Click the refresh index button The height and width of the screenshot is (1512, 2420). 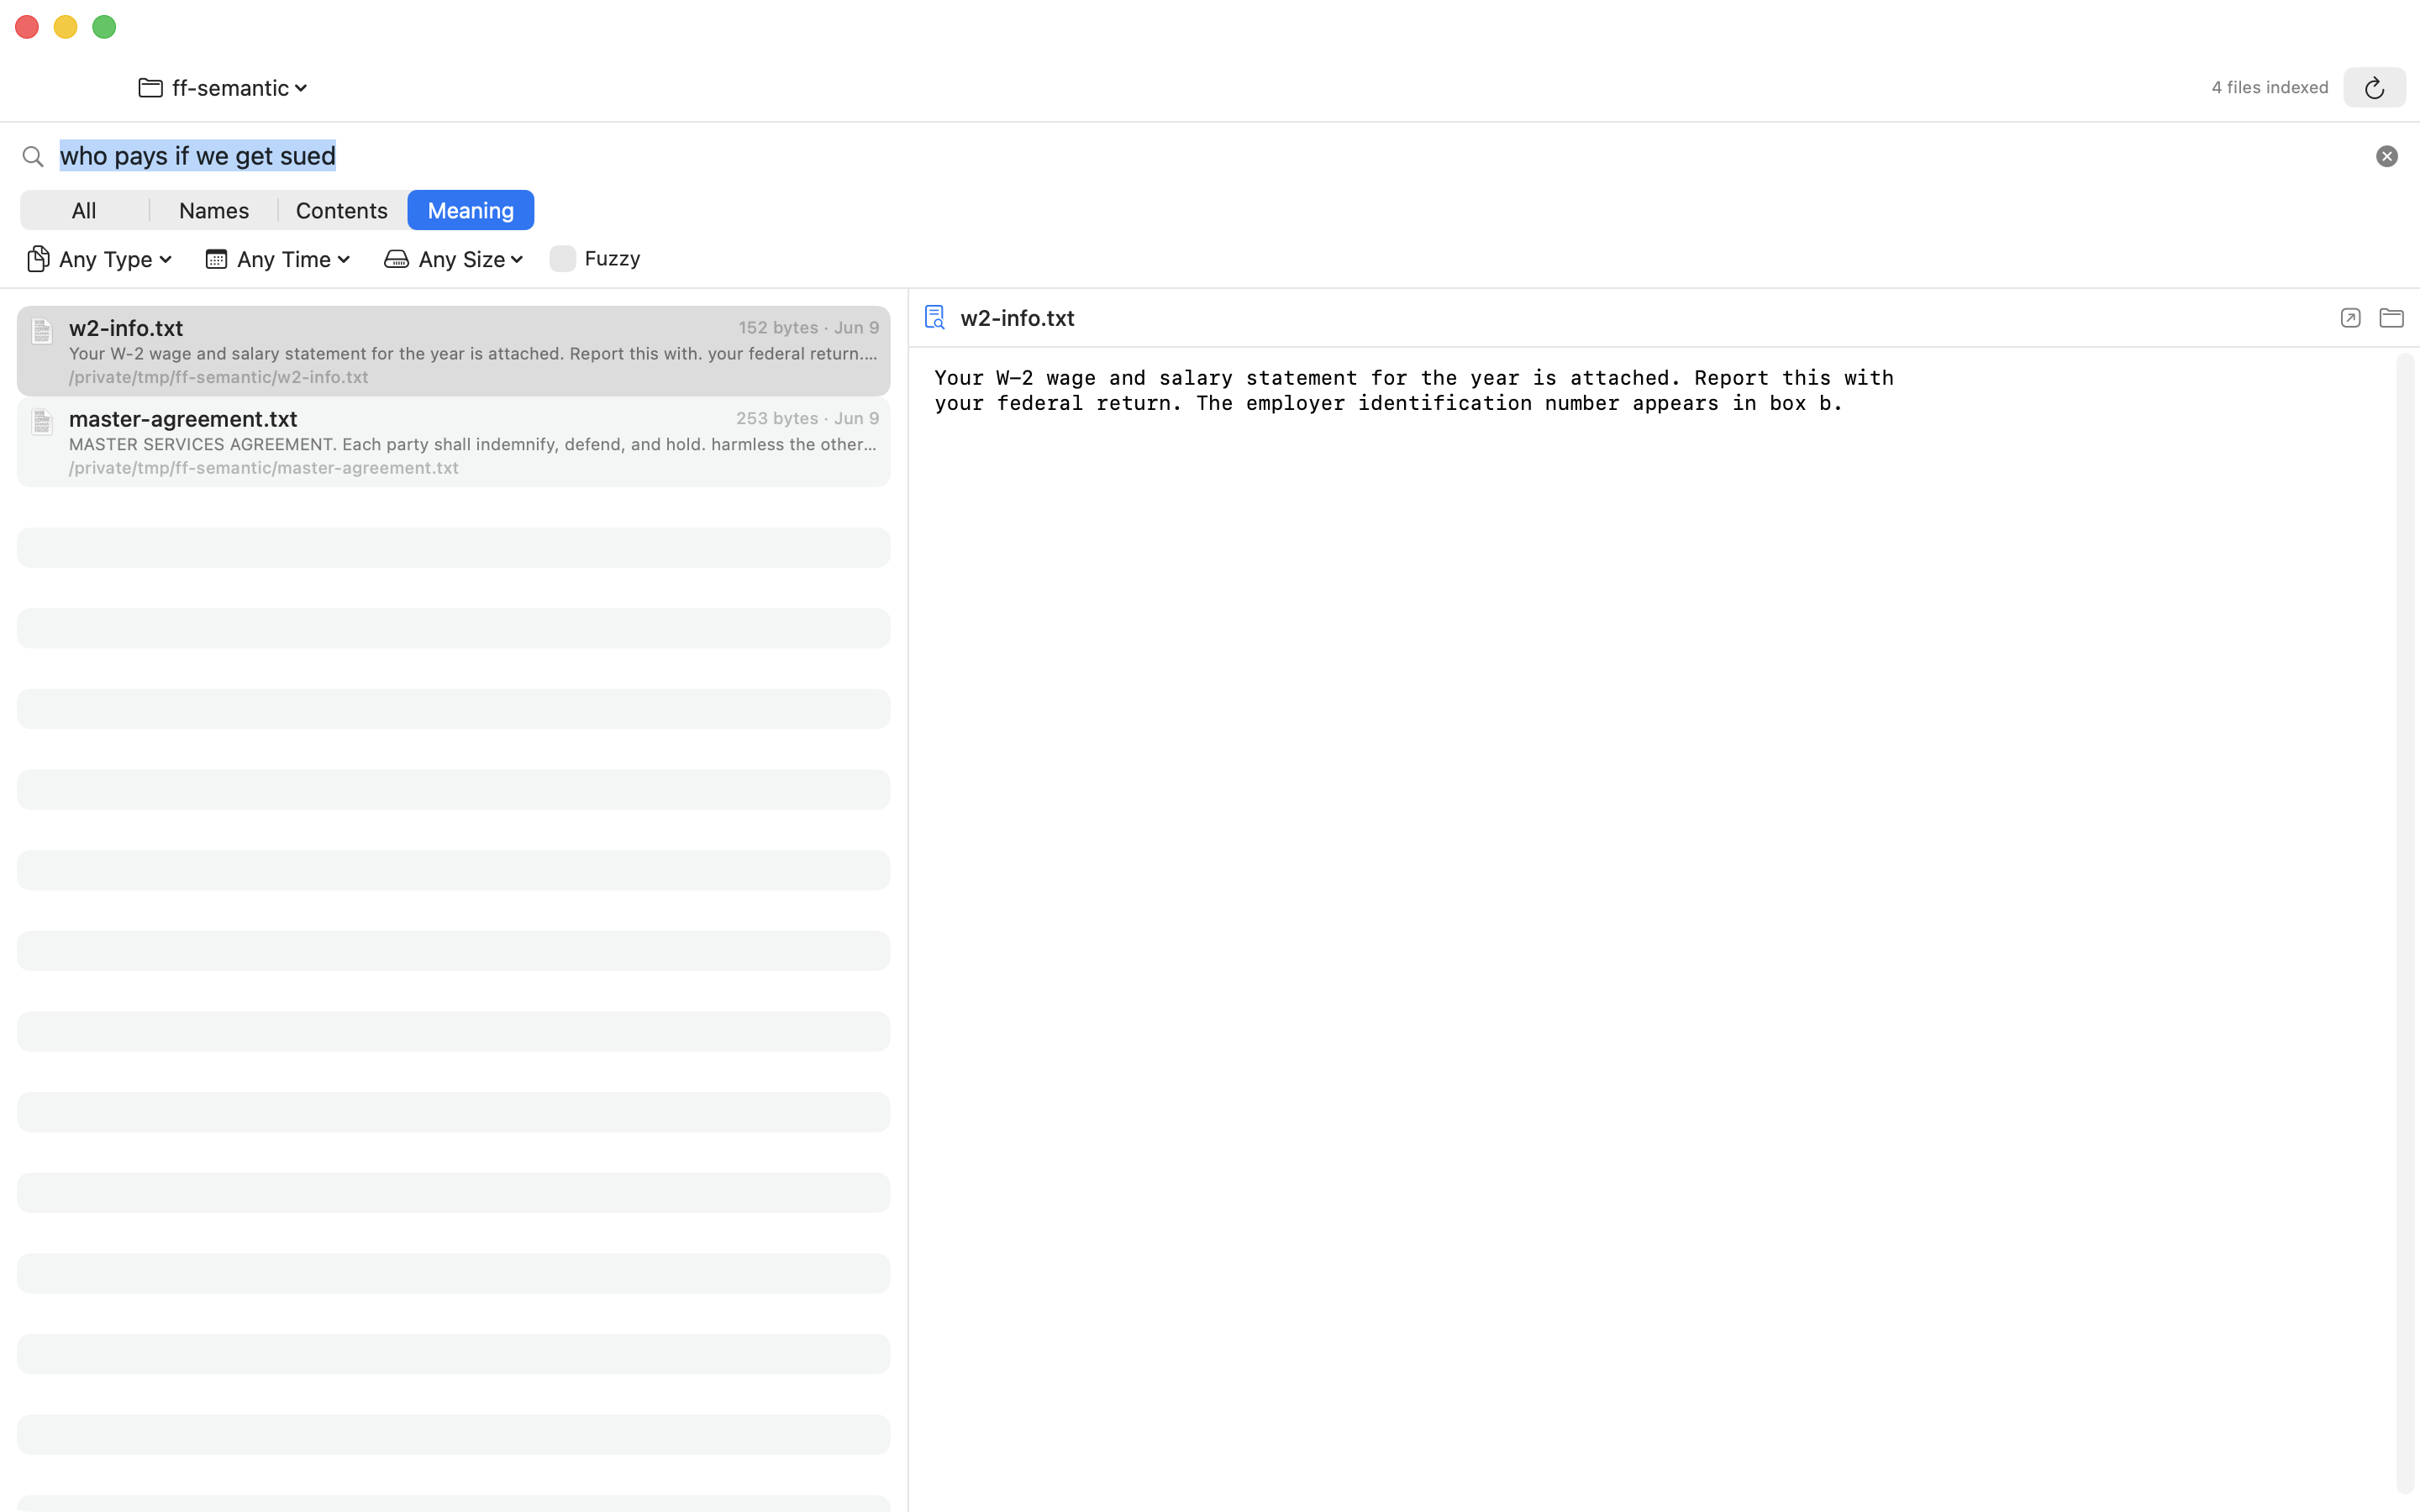pyautogui.click(x=2374, y=88)
